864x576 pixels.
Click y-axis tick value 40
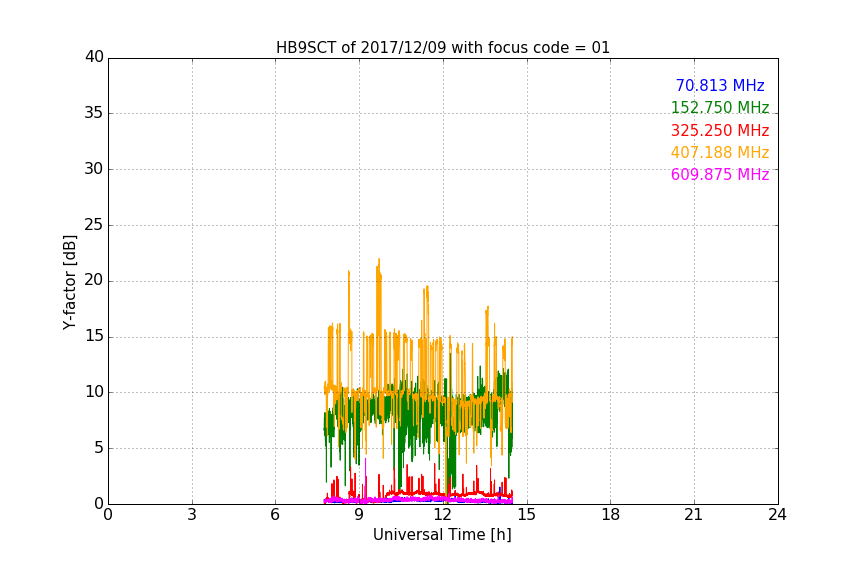pyautogui.click(x=94, y=57)
